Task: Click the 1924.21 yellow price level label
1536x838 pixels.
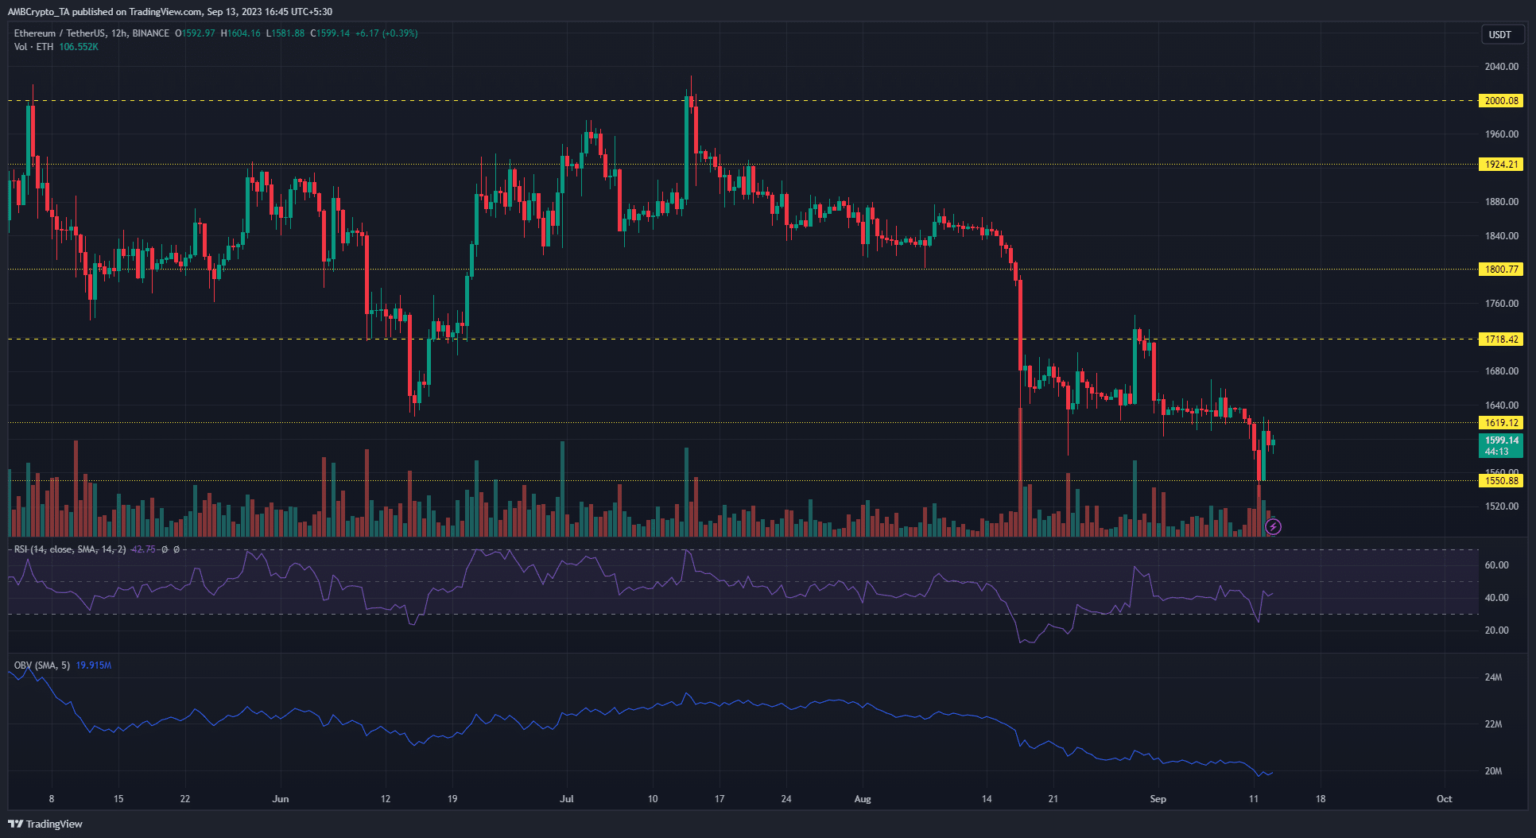Action: pos(1499,164)
